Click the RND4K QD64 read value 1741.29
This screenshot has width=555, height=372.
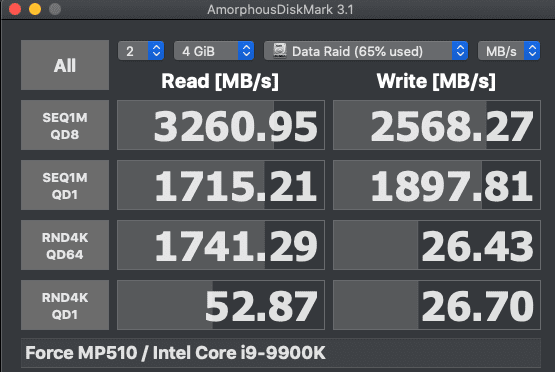click(x=221, y=245)
